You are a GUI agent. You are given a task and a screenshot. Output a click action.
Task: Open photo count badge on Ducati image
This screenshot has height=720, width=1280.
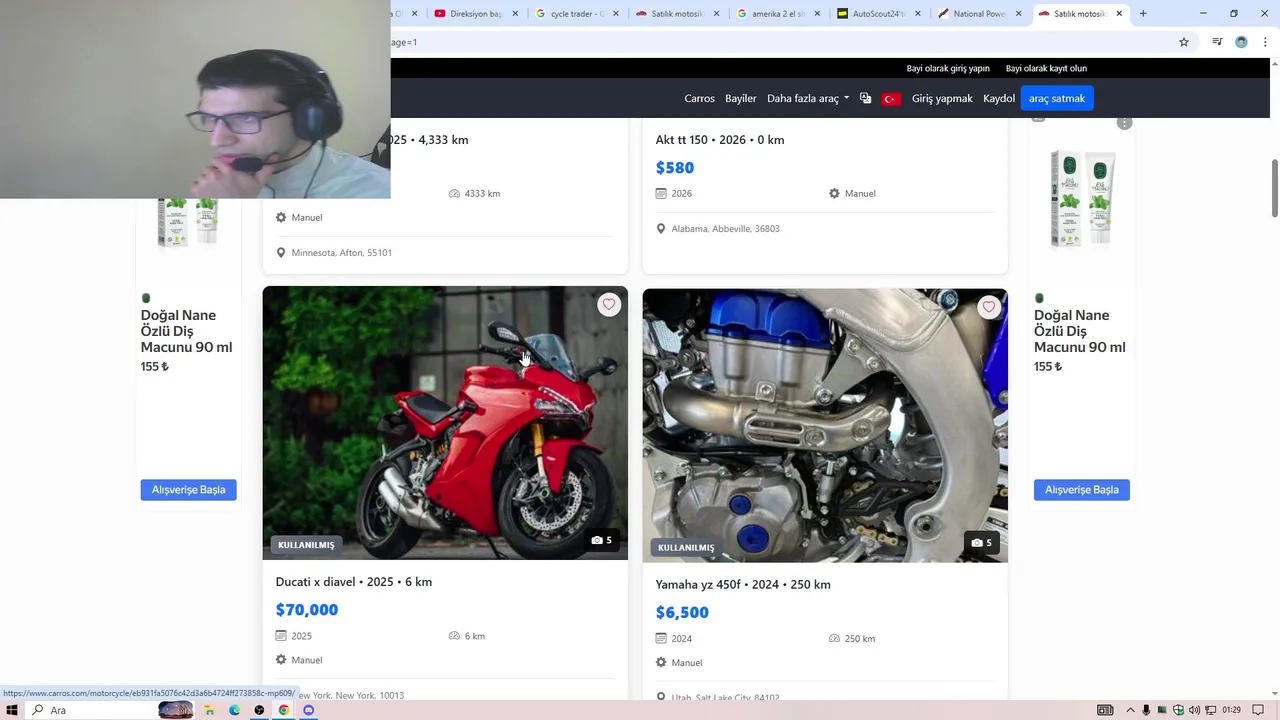click(602, 540)
